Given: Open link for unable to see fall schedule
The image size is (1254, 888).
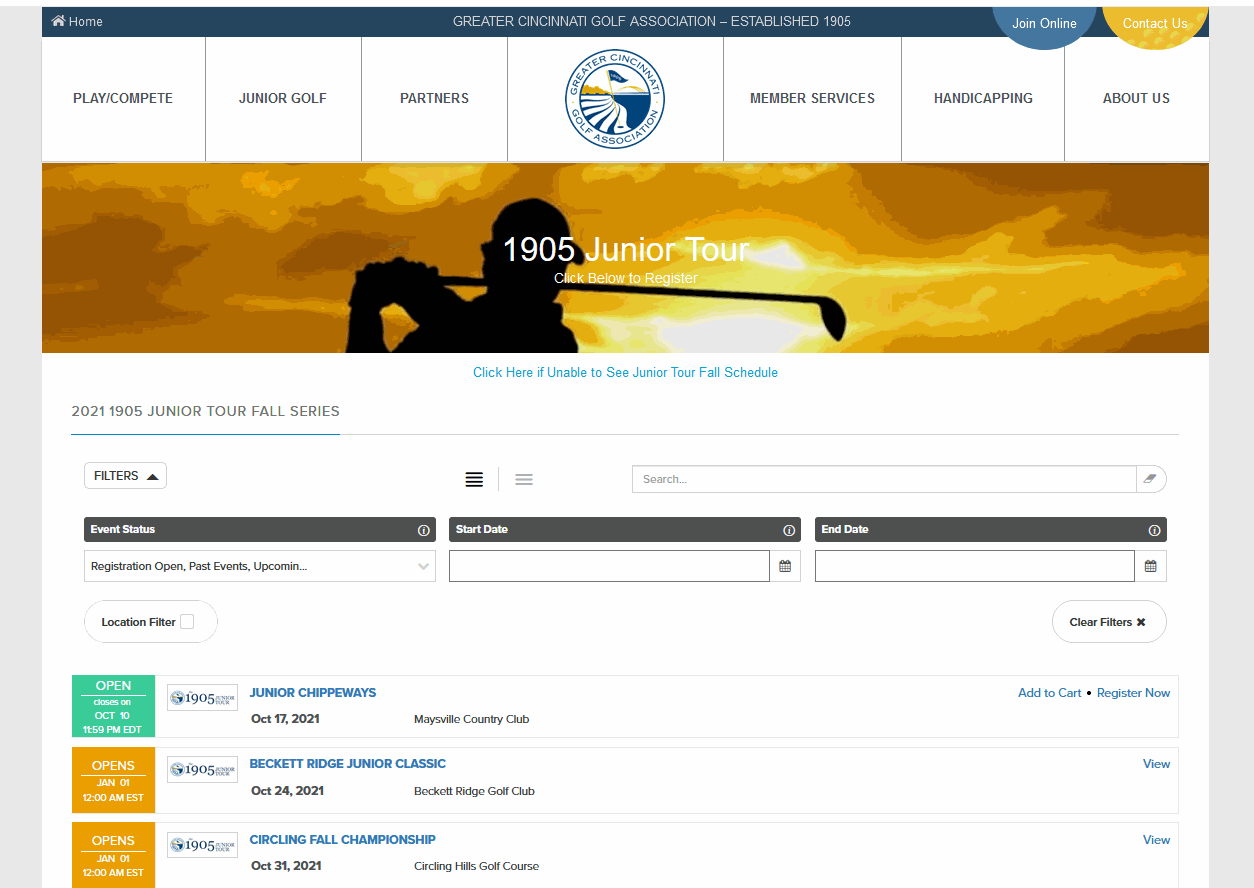Looking at the screenshot, I should point(625,372).
